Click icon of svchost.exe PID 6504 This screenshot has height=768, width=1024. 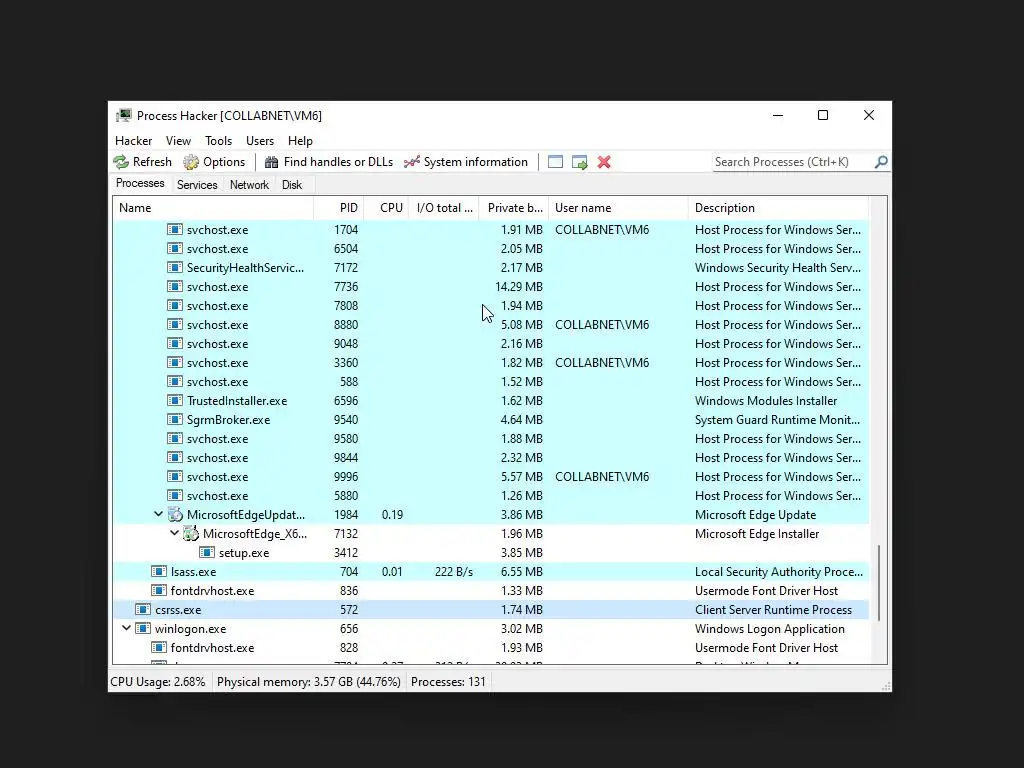(x=174, y=248)
